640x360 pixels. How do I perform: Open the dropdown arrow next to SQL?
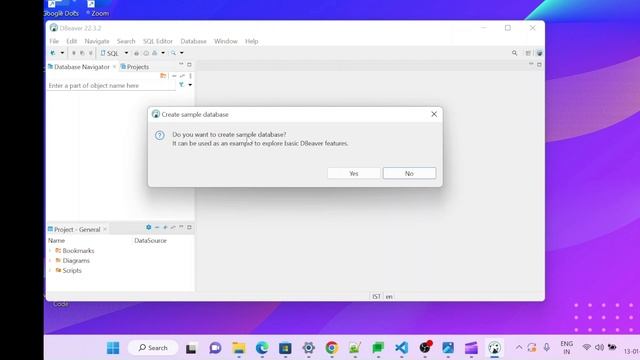126,53
